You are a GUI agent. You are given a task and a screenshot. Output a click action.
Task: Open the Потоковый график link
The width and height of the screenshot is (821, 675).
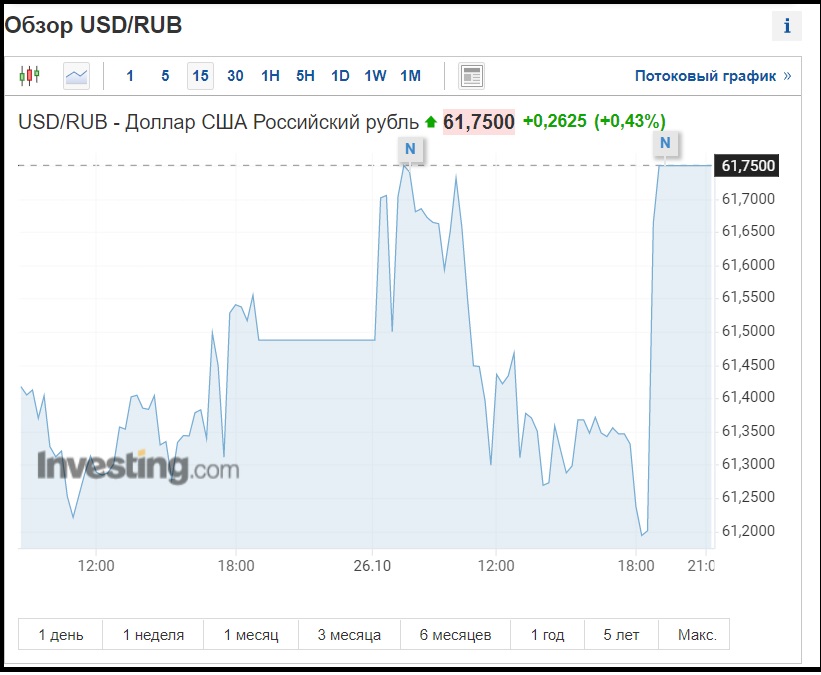tap(705, 75)
